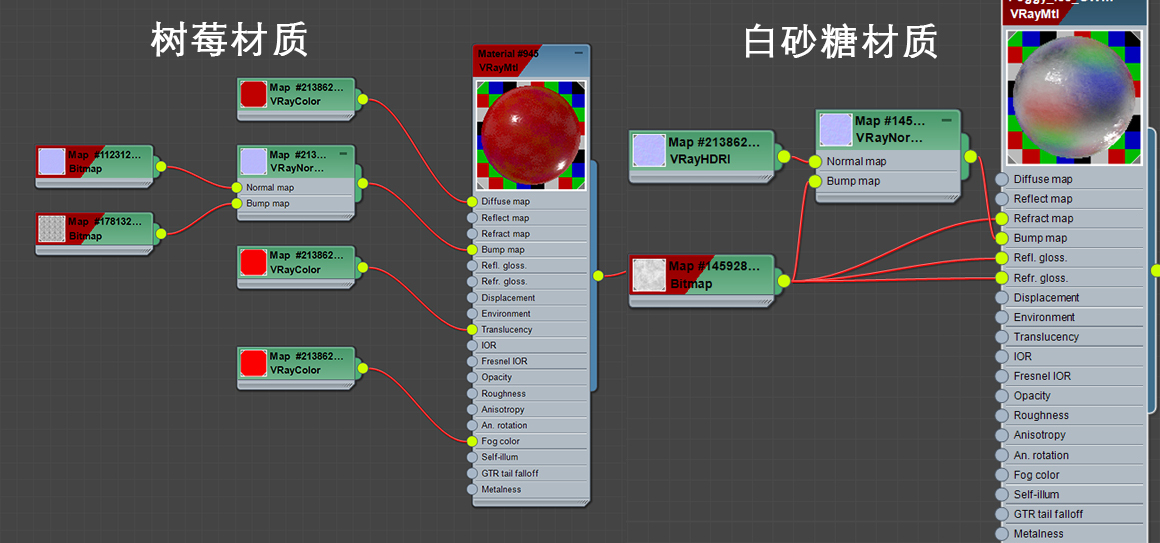Click Translucency socket on Material #945
Viewport: 1160px width, 543px height.
[x=472, y=329]
